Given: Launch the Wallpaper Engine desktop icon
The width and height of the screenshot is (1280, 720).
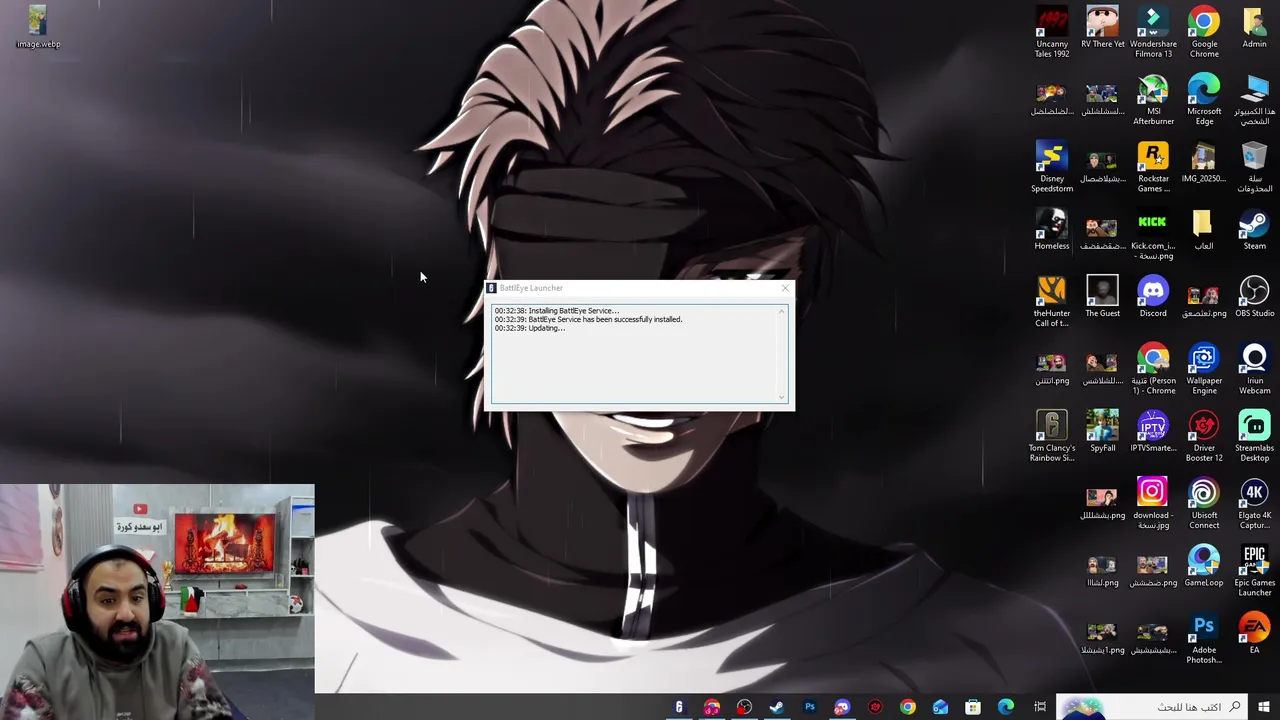Looking at the screenshot, I should pos(1204,368).
